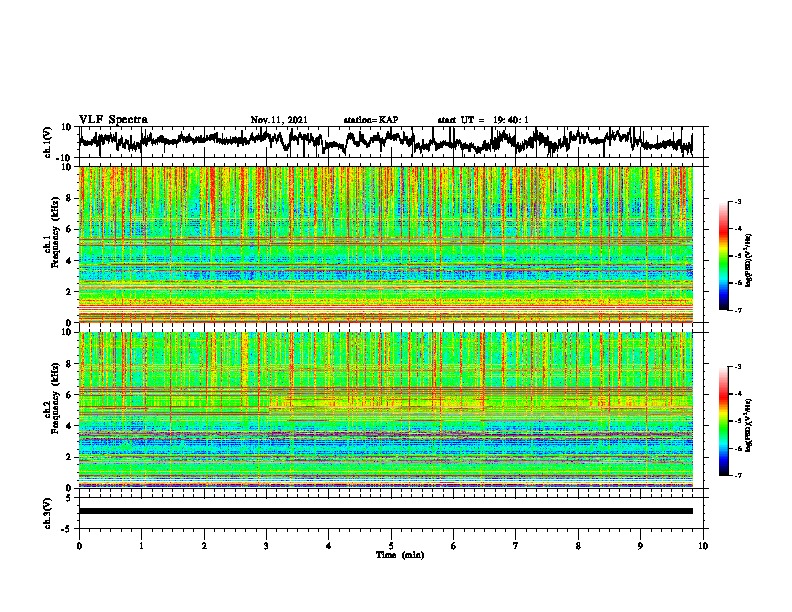The height and width of the screenshot is (612, 792).
Task: Click time axis tick label "6"
Action: 454,546
